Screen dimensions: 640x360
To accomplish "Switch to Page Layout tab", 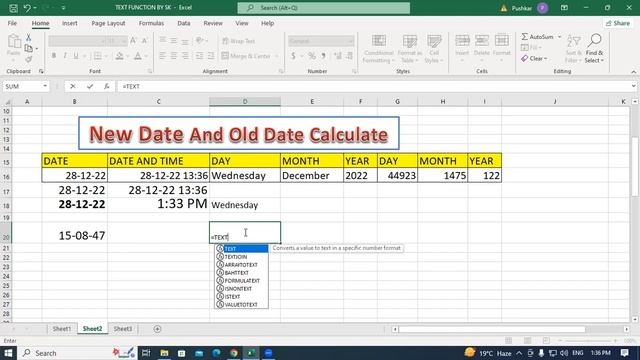I will tap(108, 23).
